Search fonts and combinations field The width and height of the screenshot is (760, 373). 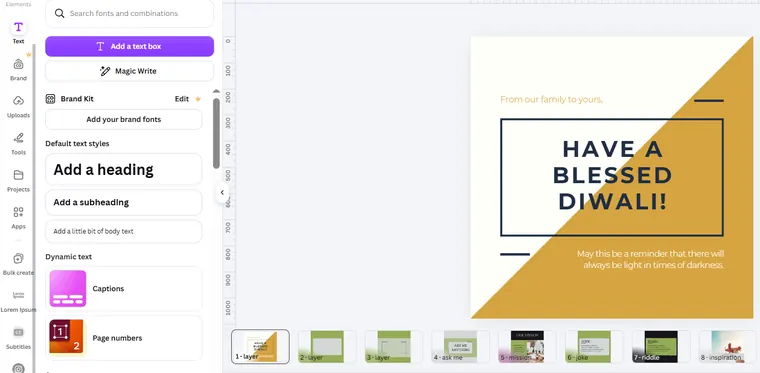pyautogui.click(x=129, y=14)
